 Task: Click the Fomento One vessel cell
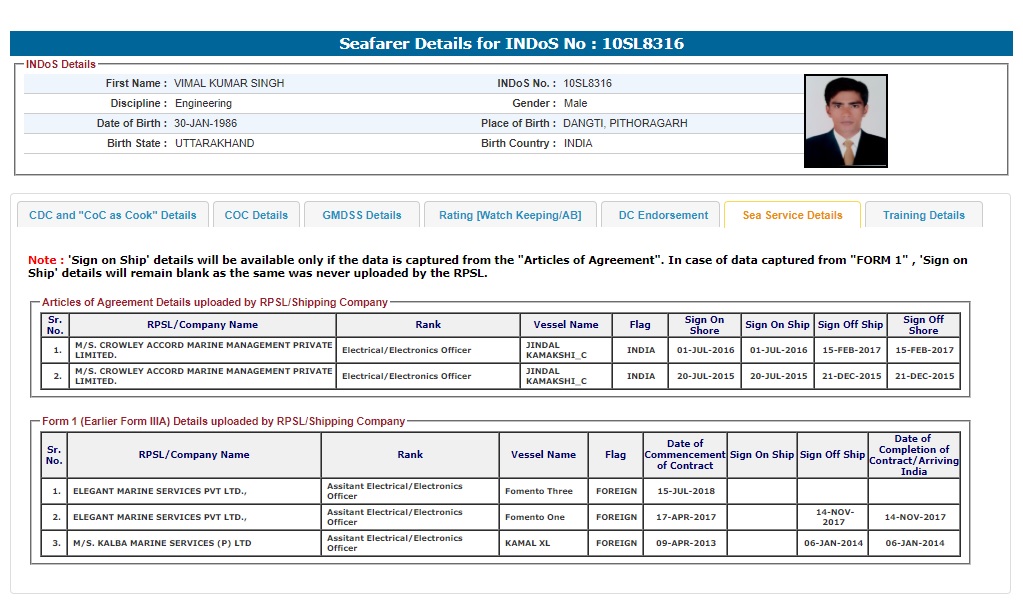[x=543, y=517]
